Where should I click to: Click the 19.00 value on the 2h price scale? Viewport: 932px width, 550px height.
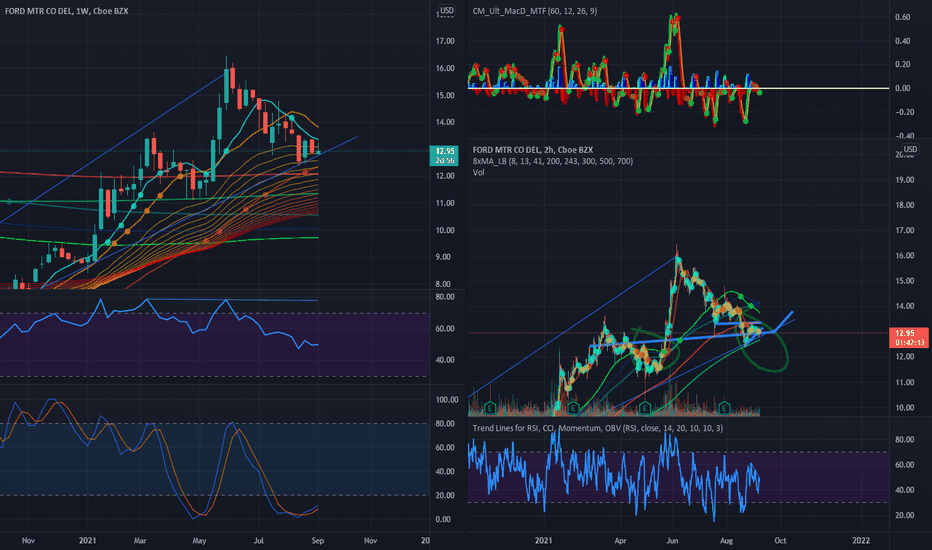904,180
